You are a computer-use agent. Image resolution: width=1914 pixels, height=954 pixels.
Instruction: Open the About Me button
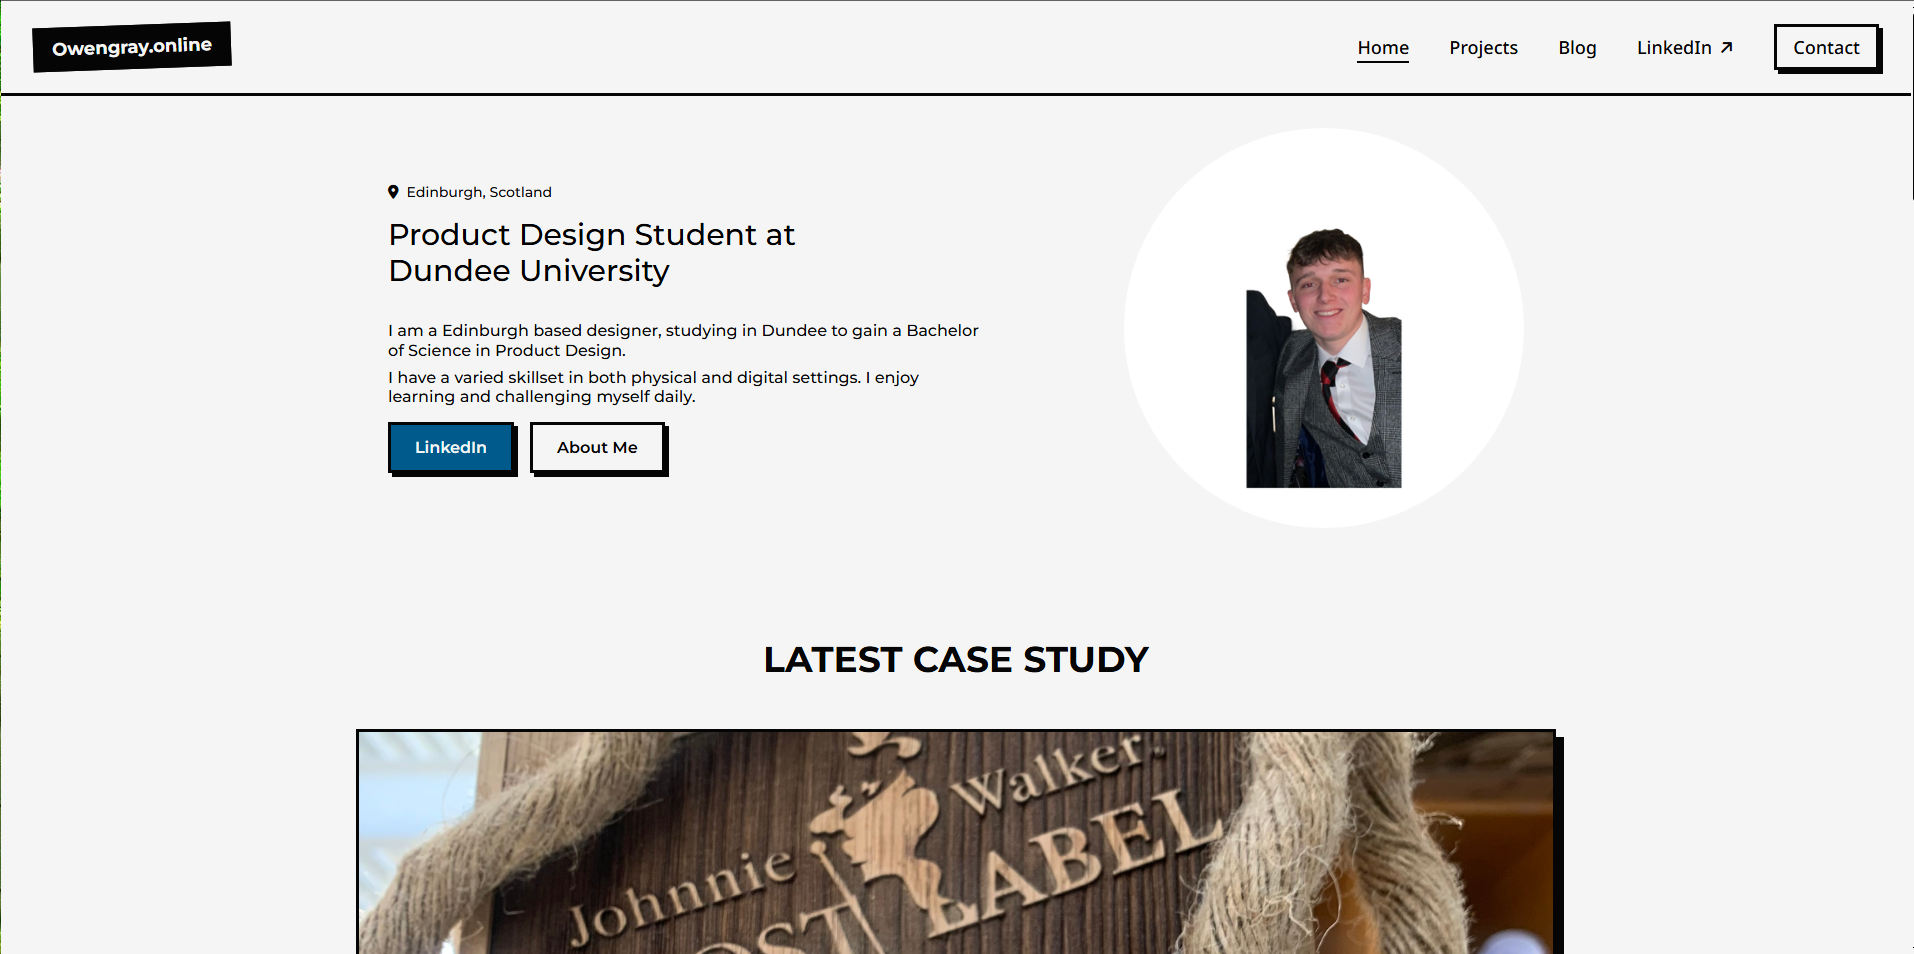[x=598, y=448]
